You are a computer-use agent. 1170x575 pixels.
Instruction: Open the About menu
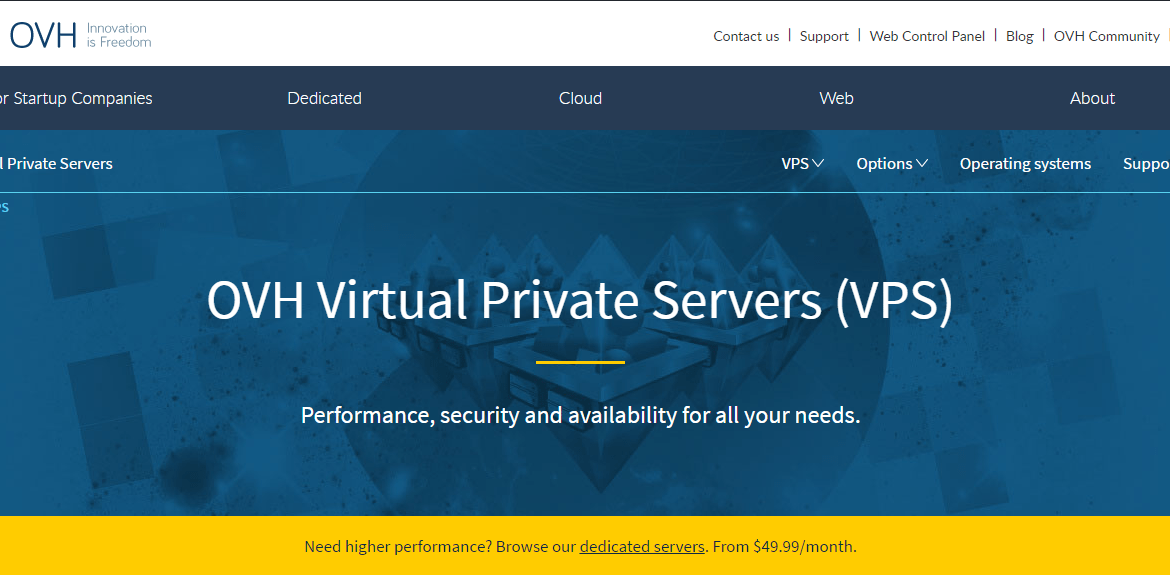(1092, 98)
